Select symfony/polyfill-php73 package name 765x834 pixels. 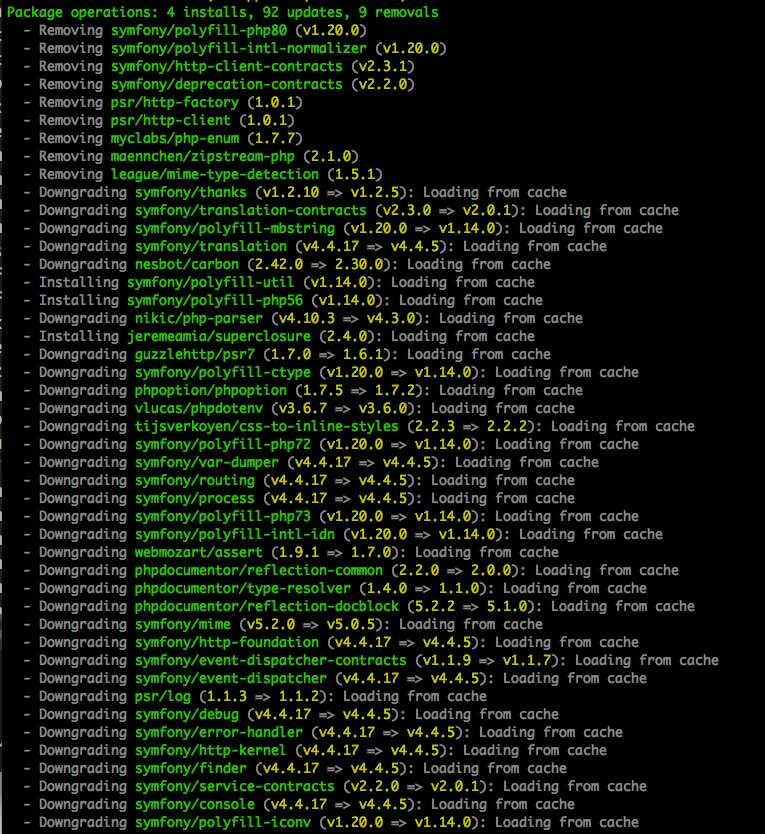click(x=222, y=516)
